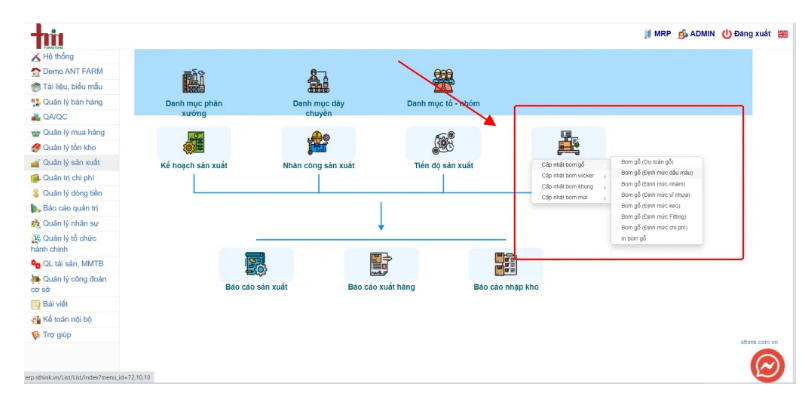This screenshot has width=802, height=396.
Task: Select Bom gỗ (Định mức nhám)
Action: coord(657,184)
